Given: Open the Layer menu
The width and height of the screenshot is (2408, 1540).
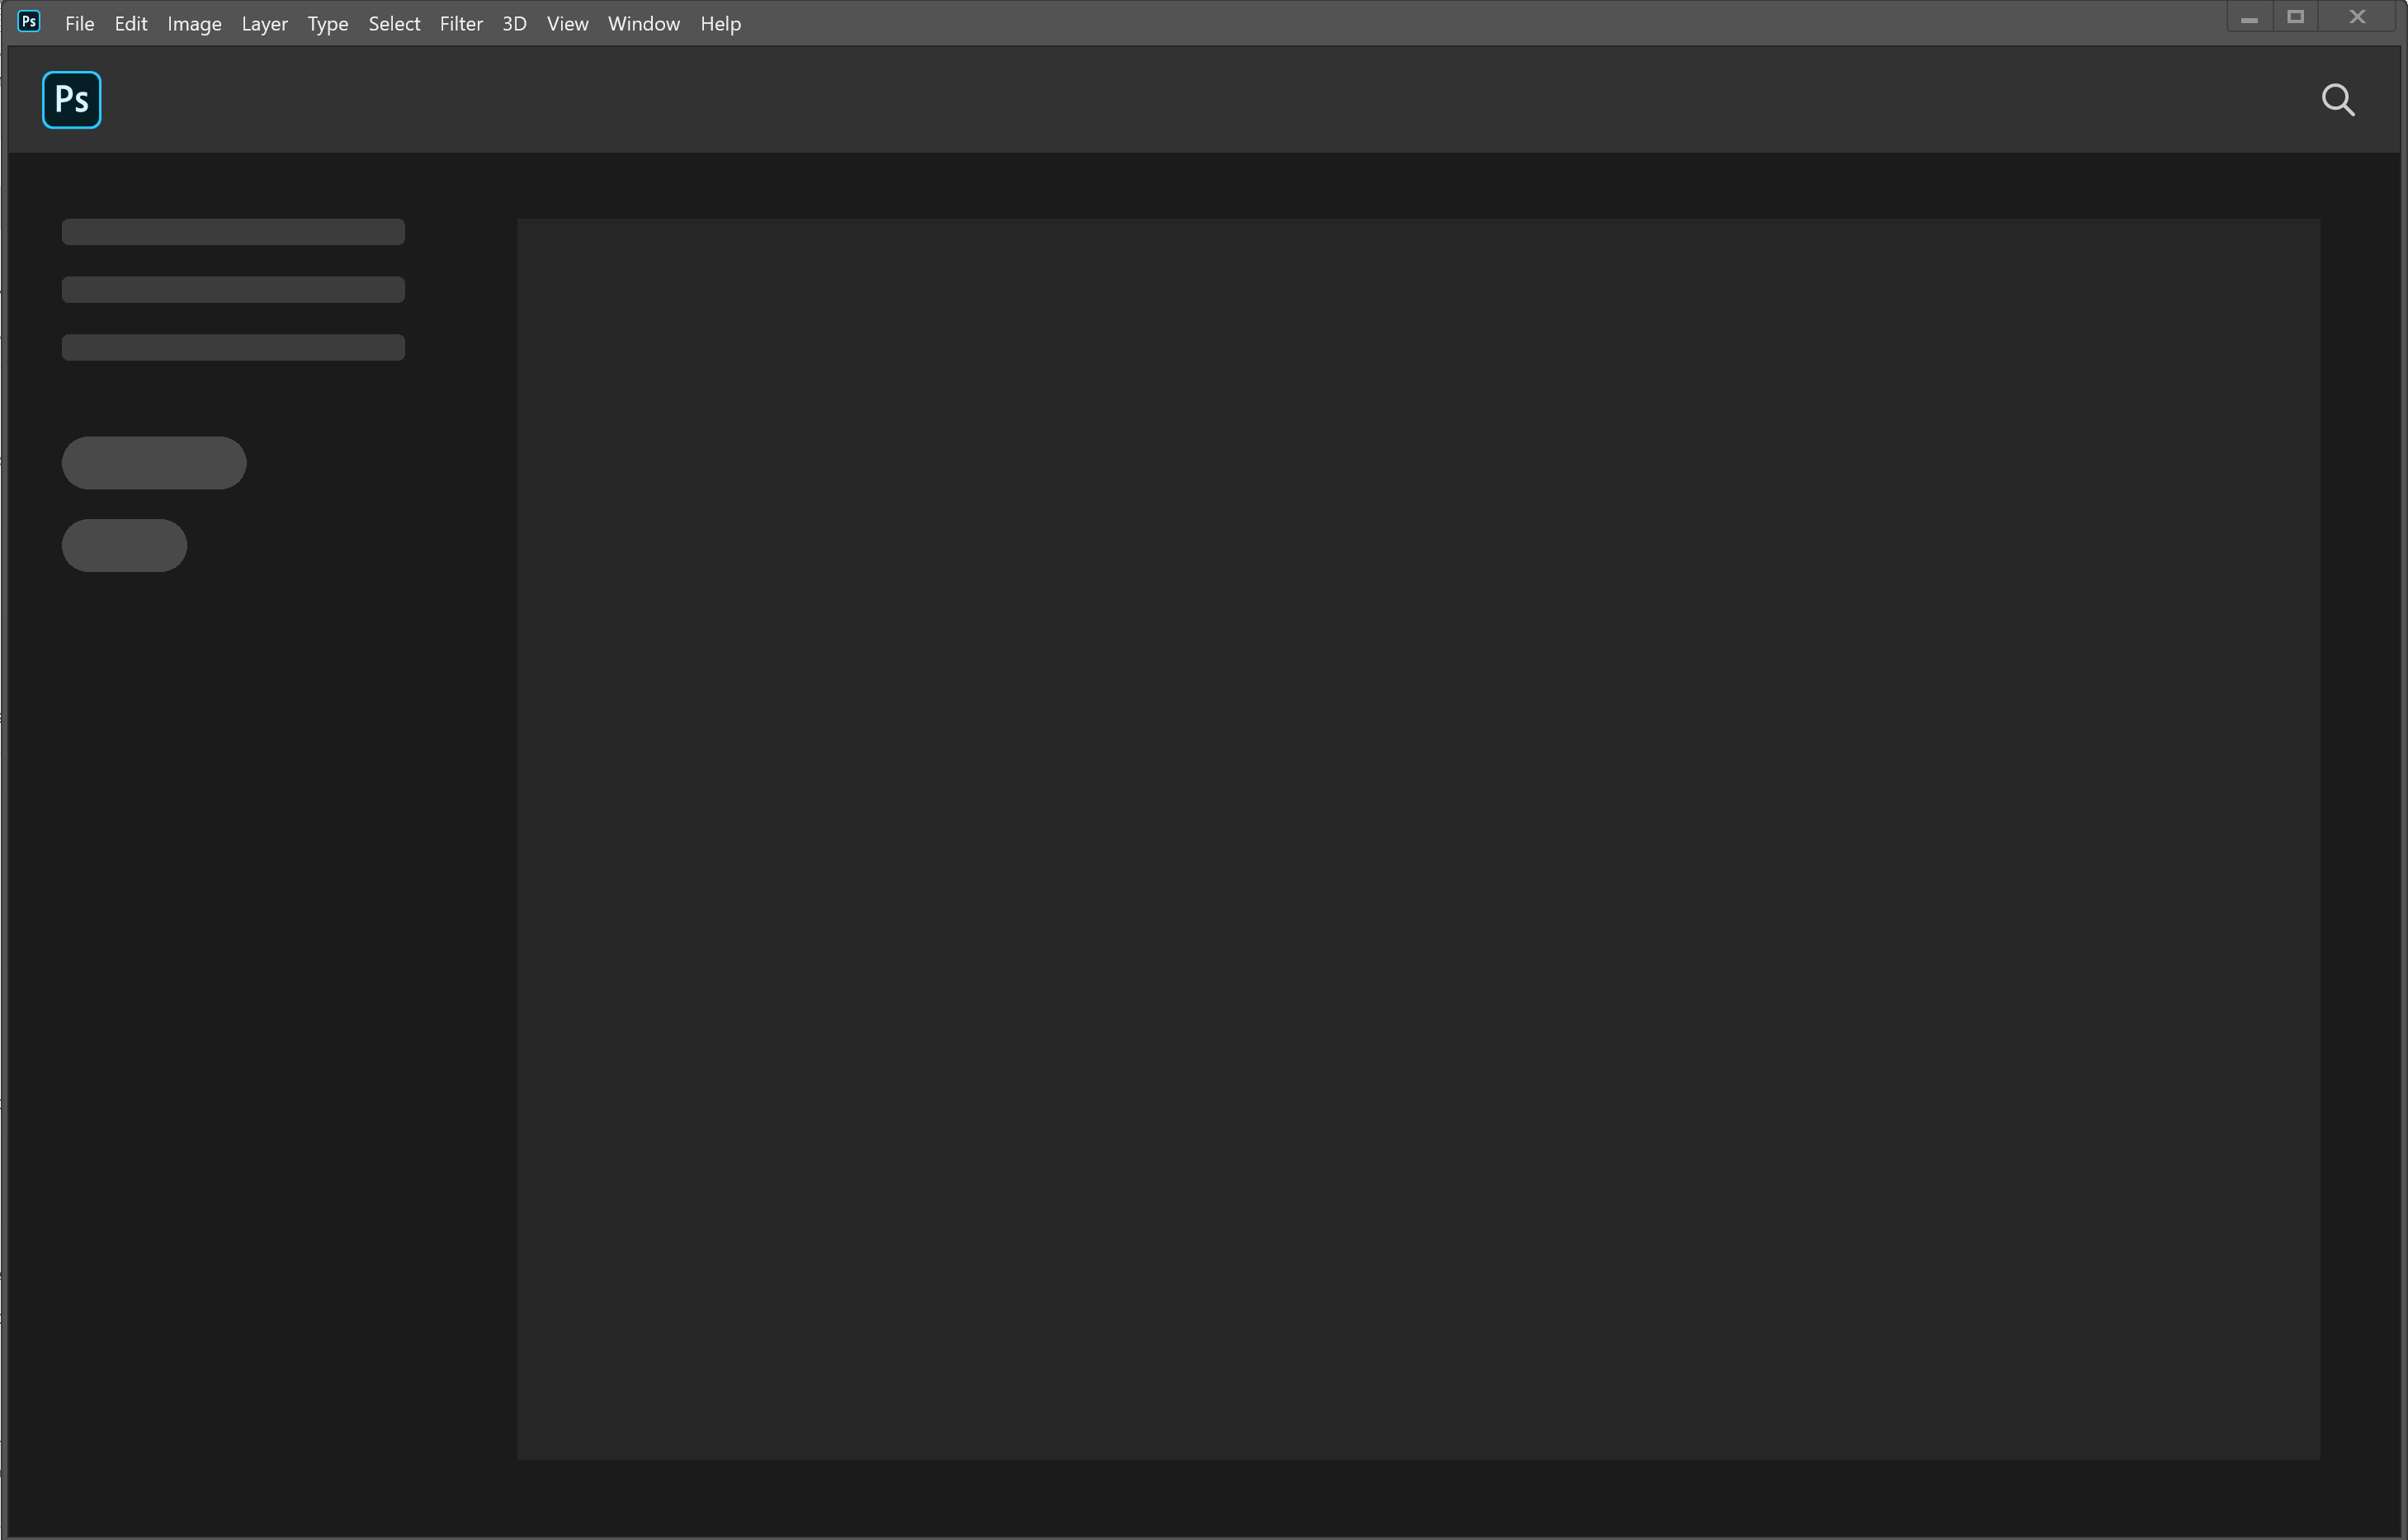Looking at the screenshot, I should click(x=264, y=24).
